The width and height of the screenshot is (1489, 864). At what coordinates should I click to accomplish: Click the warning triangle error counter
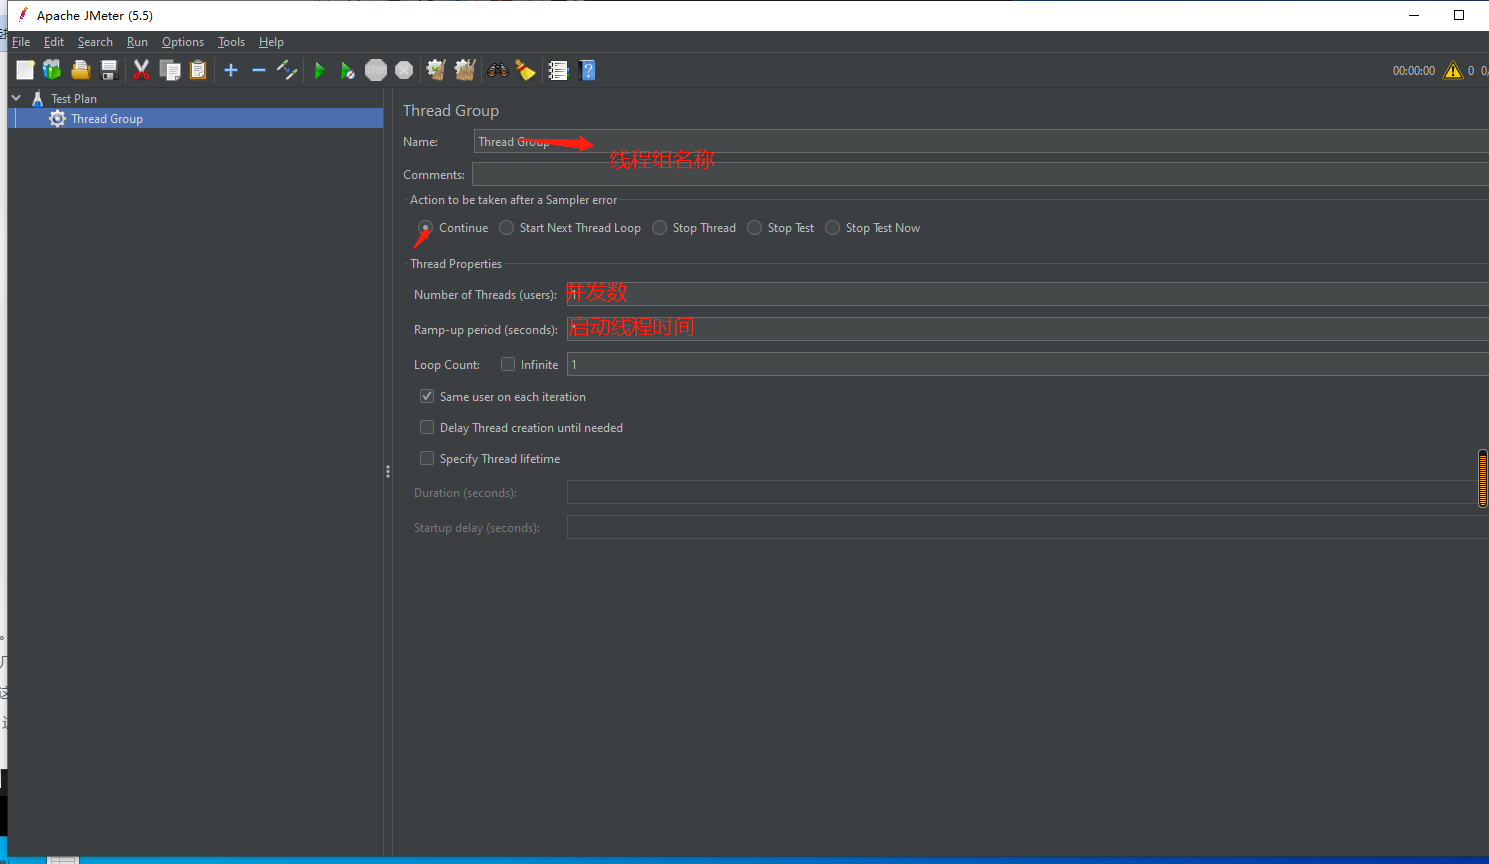coord(1453,70)
